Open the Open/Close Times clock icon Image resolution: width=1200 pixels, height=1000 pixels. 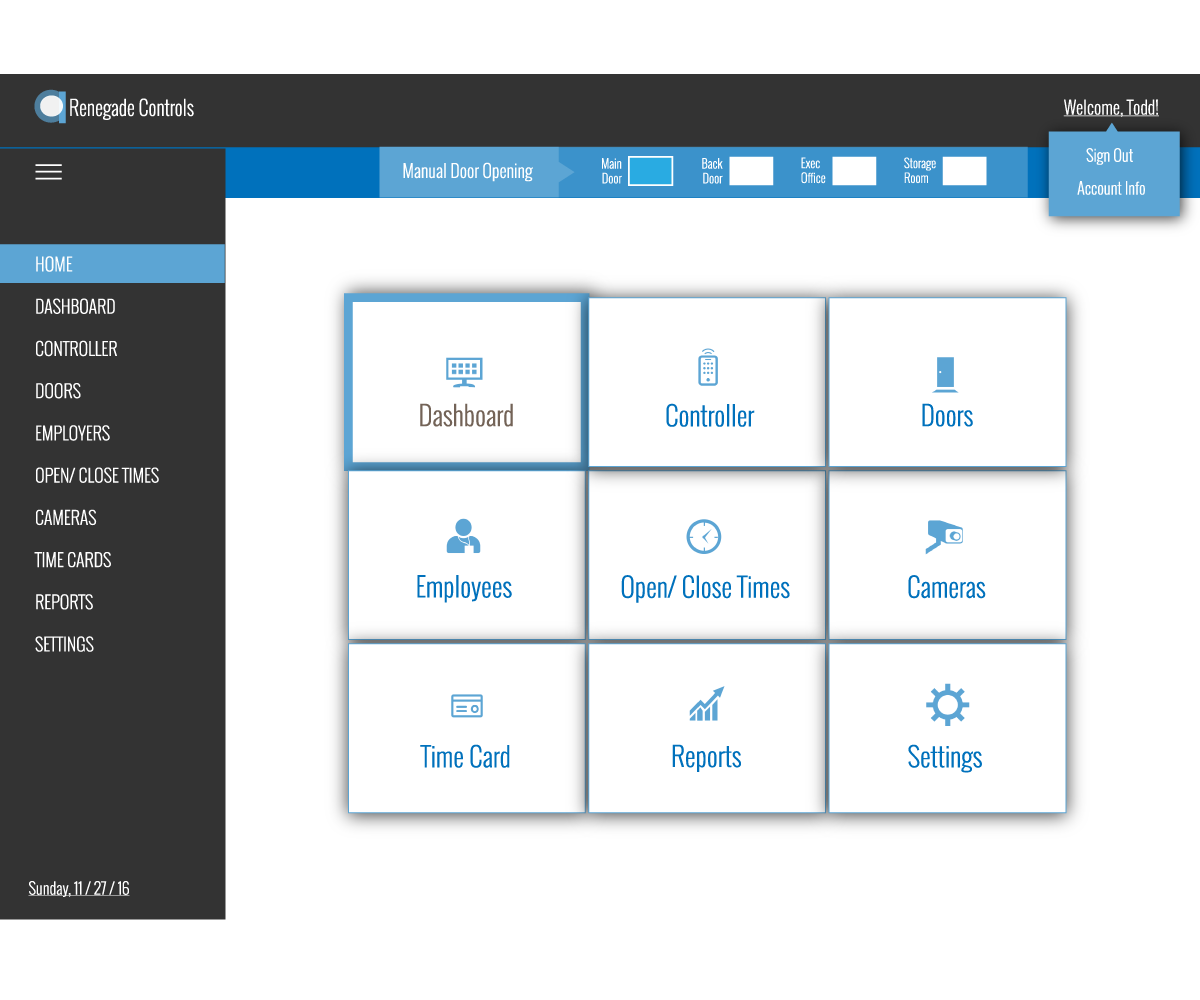[705, 555]
